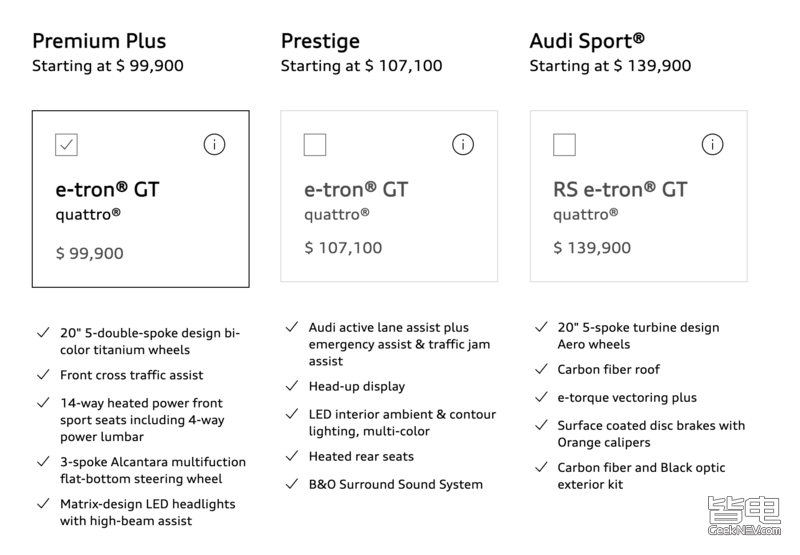Click B&O Surround Sound System feature

click(x=395, y=484)
